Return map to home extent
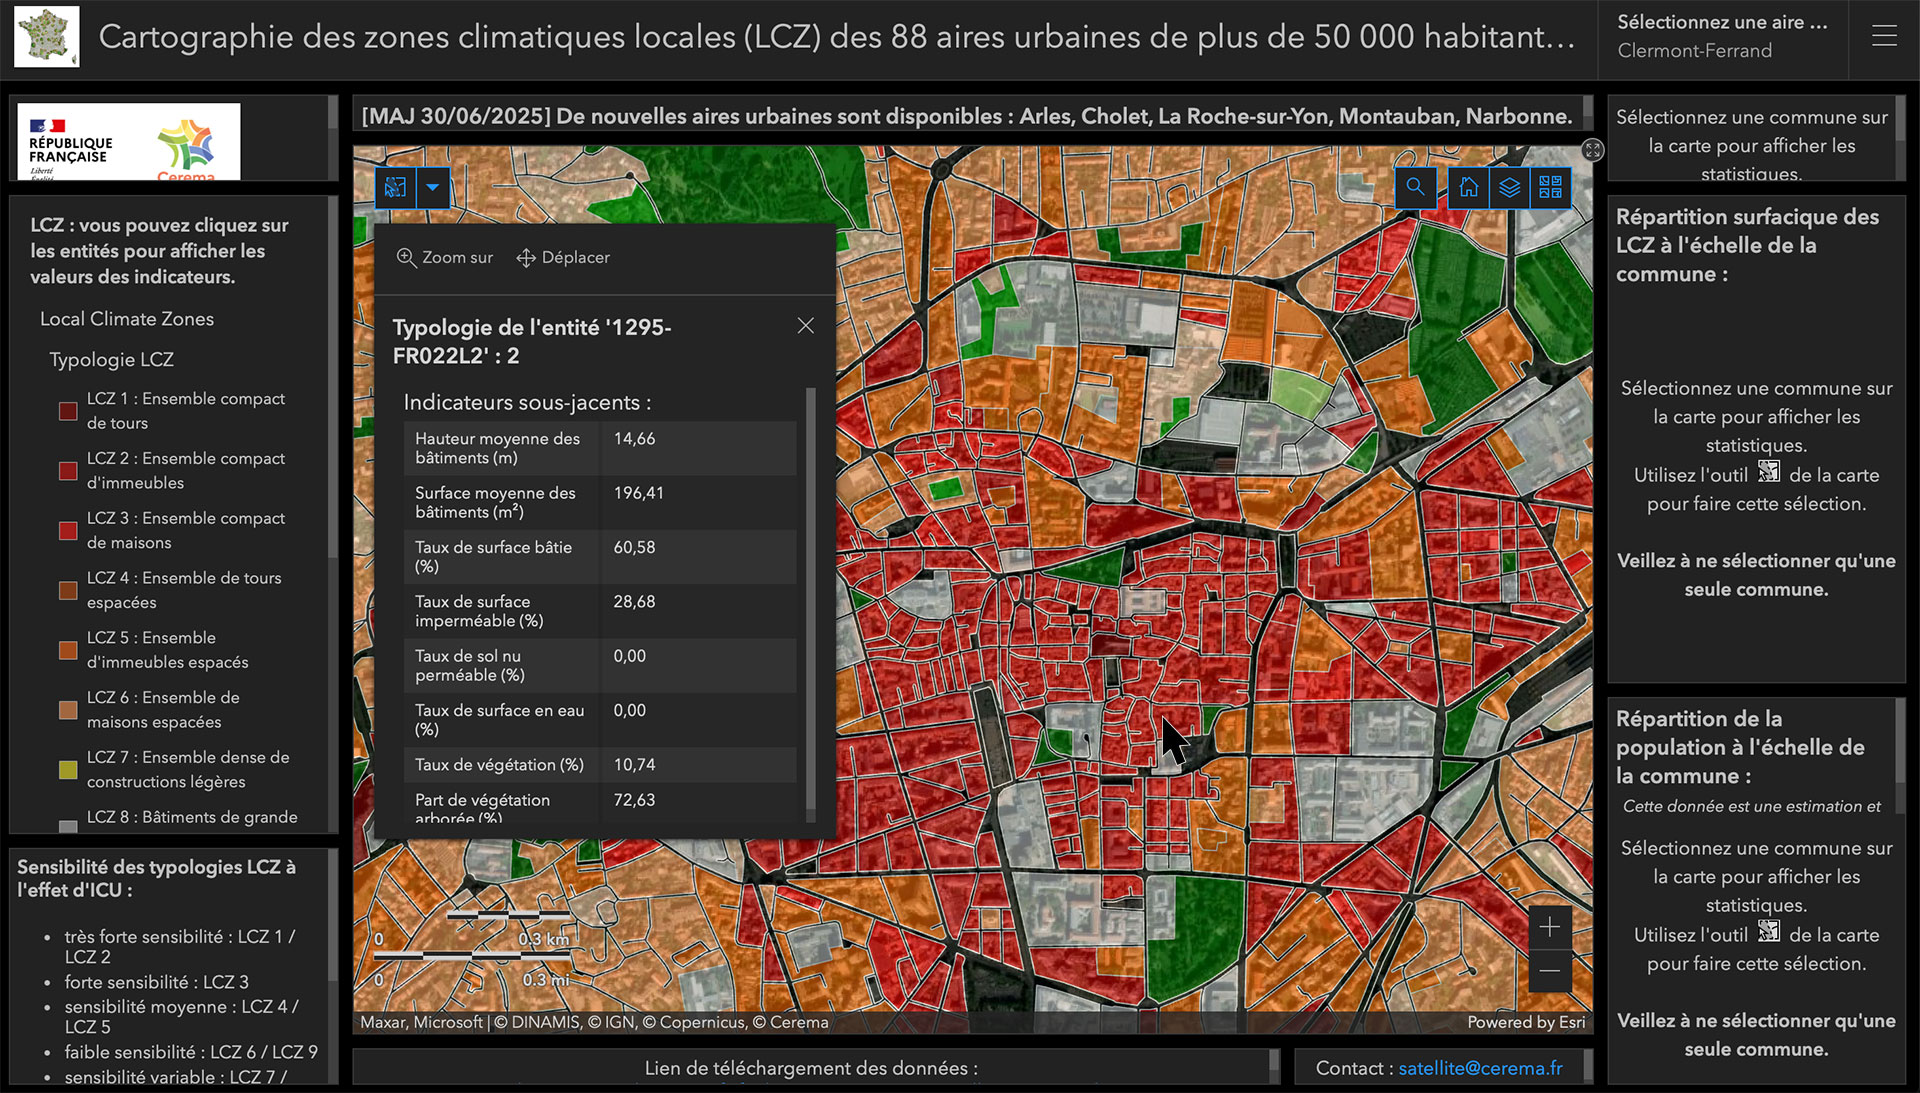The width and height of the screenshot is (1920, 1093). tap(1468, 187)
